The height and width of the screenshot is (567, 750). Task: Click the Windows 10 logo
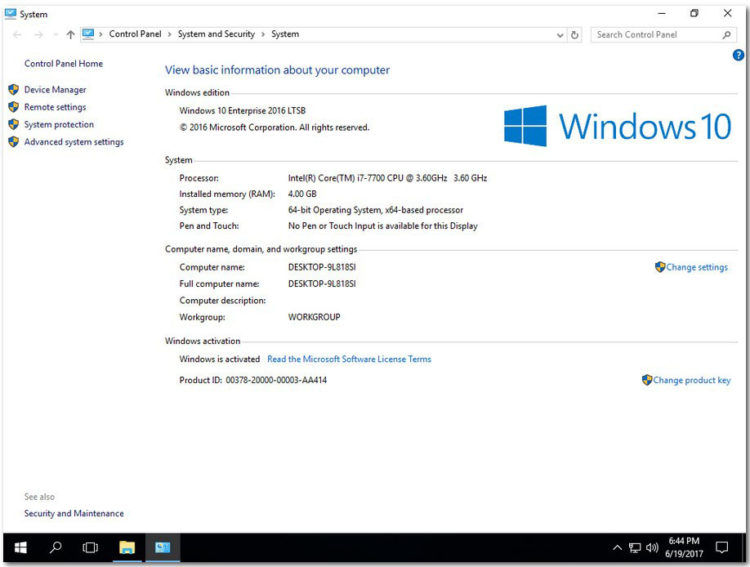click(617, 126)
